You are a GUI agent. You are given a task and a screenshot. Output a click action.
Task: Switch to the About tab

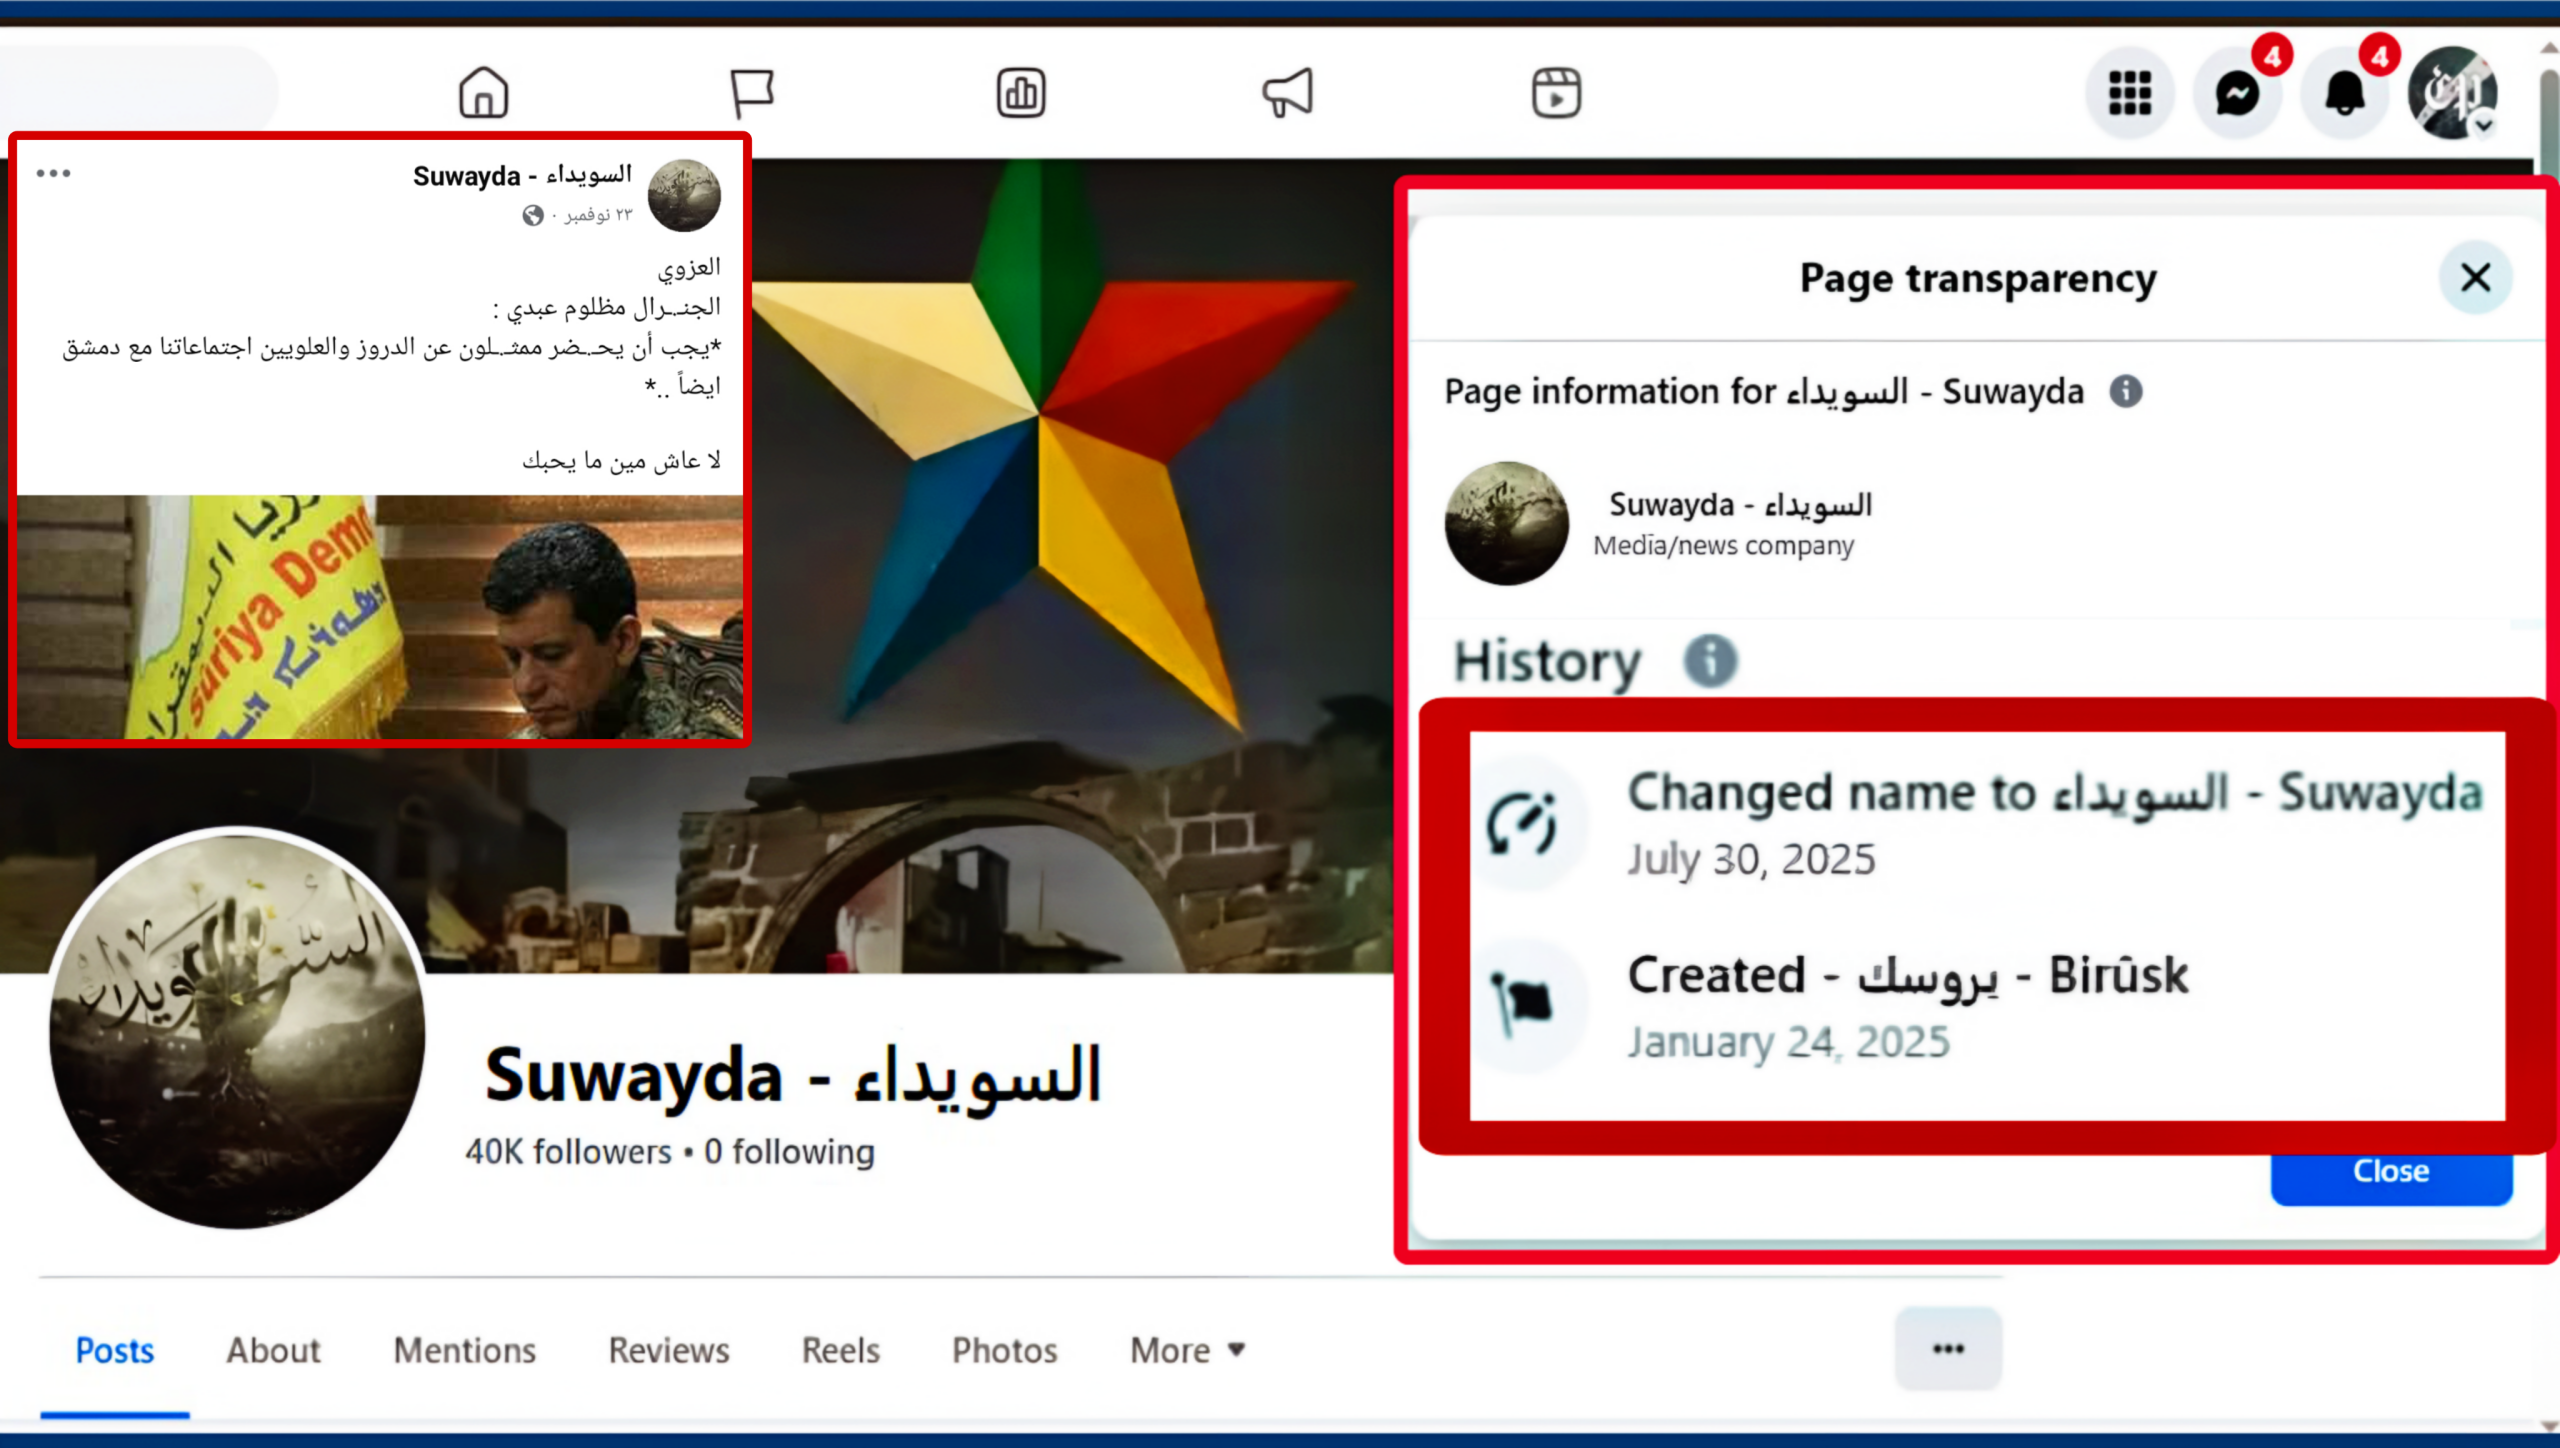[273, 1350]
